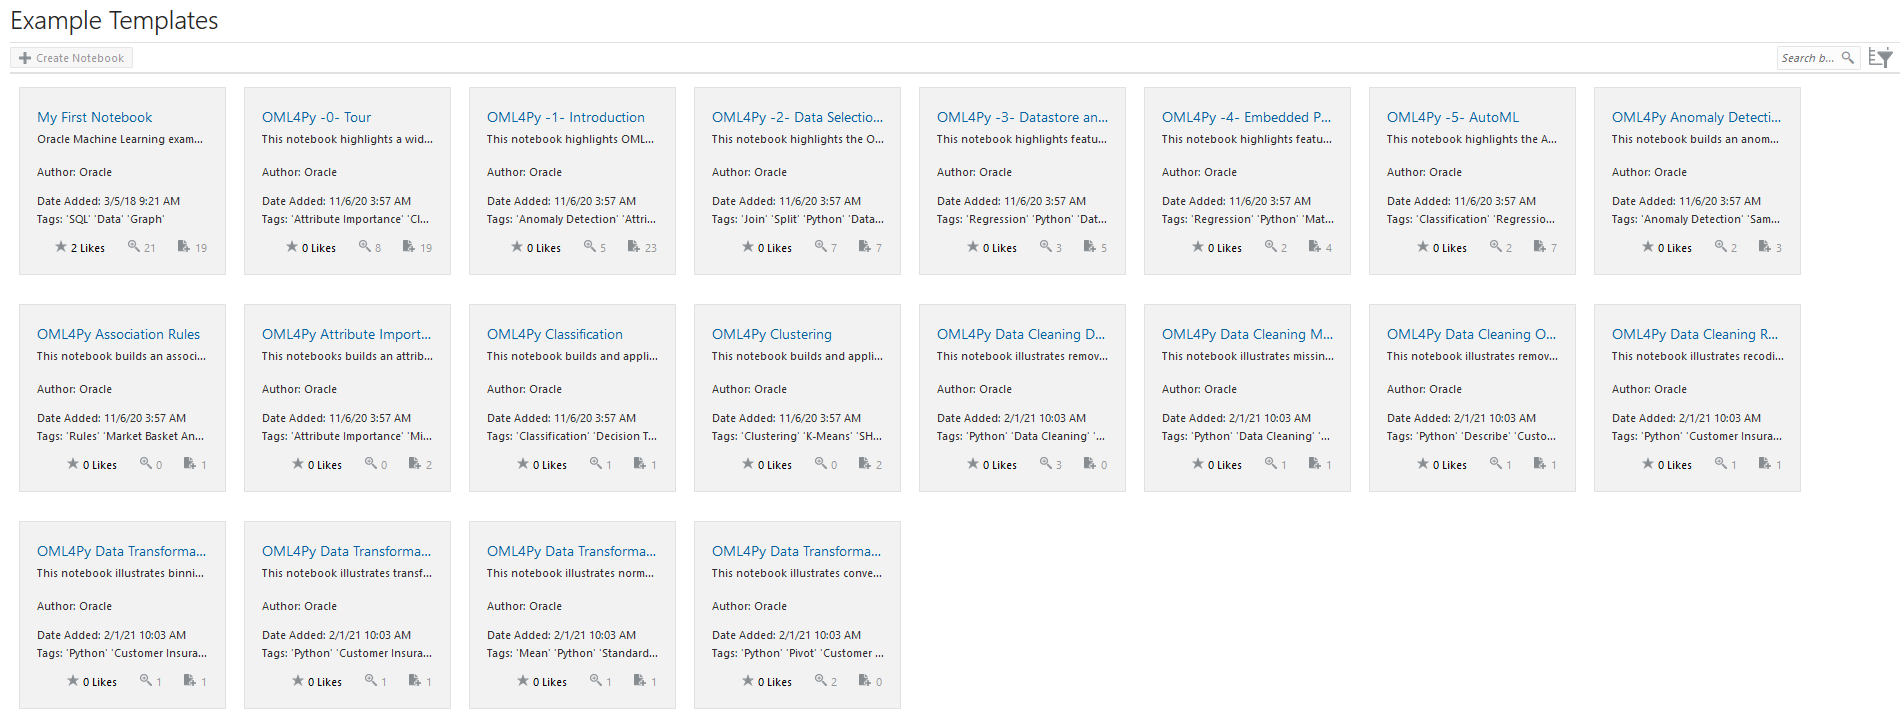Image resolution: width=1901 pixels, height=725 pixels.
Task: Click views icon on OML4Py -3- Datastore card
Action: click(1046, 246)
